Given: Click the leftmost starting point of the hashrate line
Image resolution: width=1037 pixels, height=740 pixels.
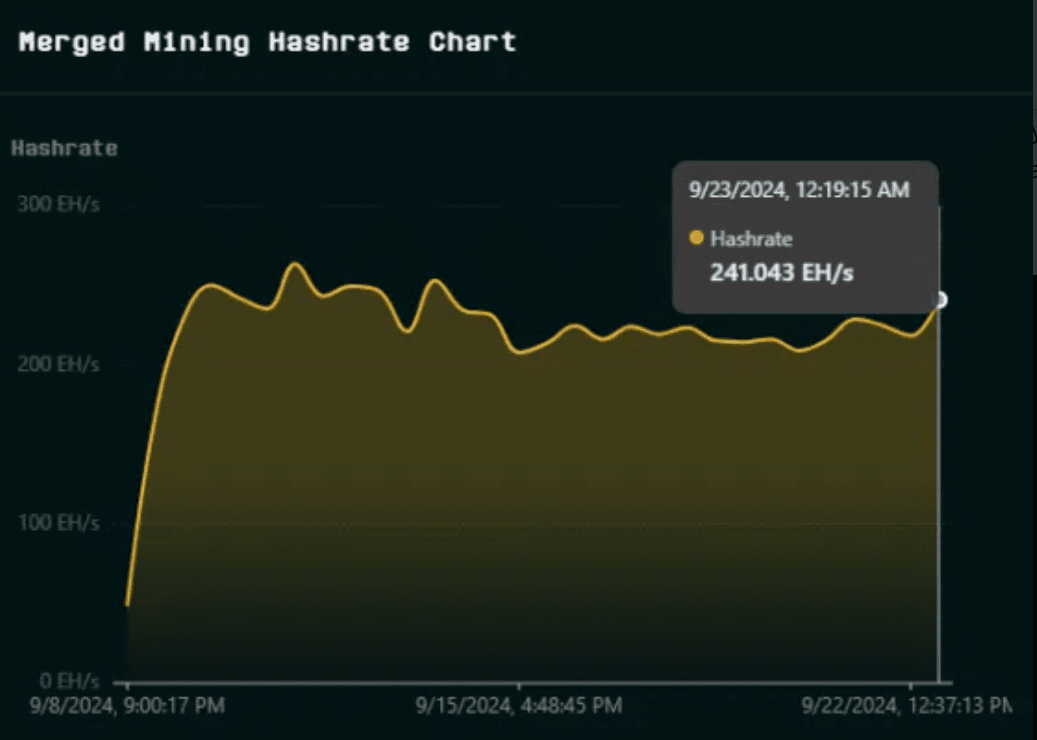Looking at the screenshot, I should [x=128, y=604].
